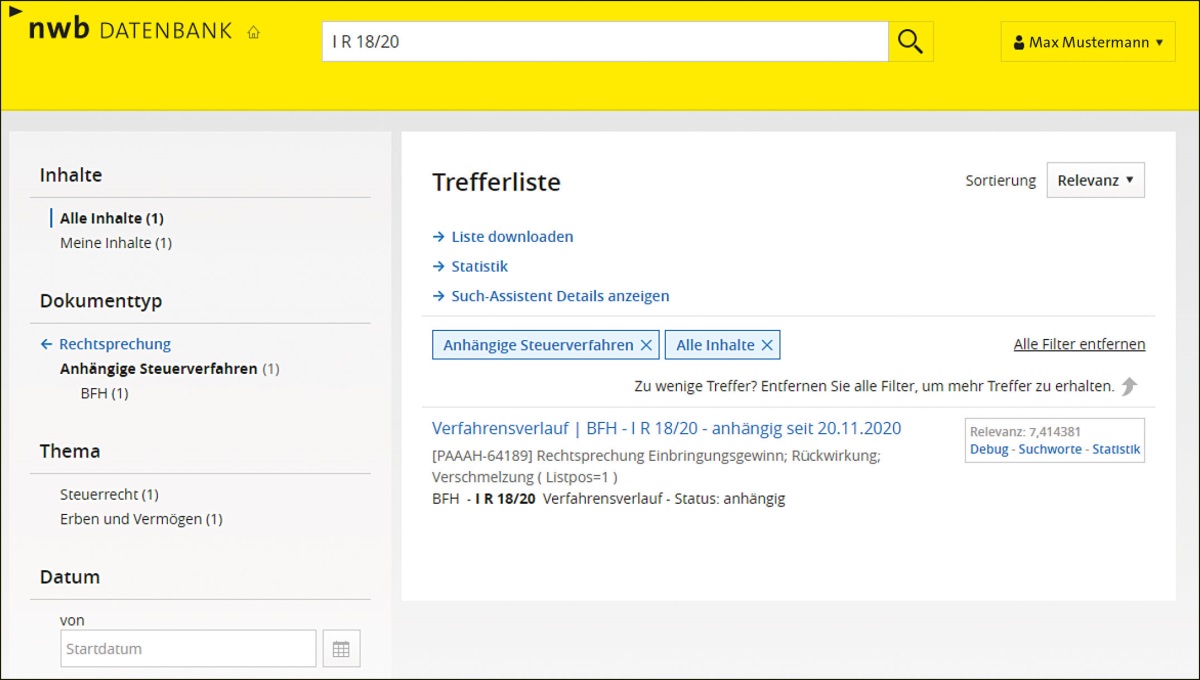This screenshot has height=680, width=1200.
Task: Filter by Erben und Vermögen theme
Action: (x=140, y=519)
